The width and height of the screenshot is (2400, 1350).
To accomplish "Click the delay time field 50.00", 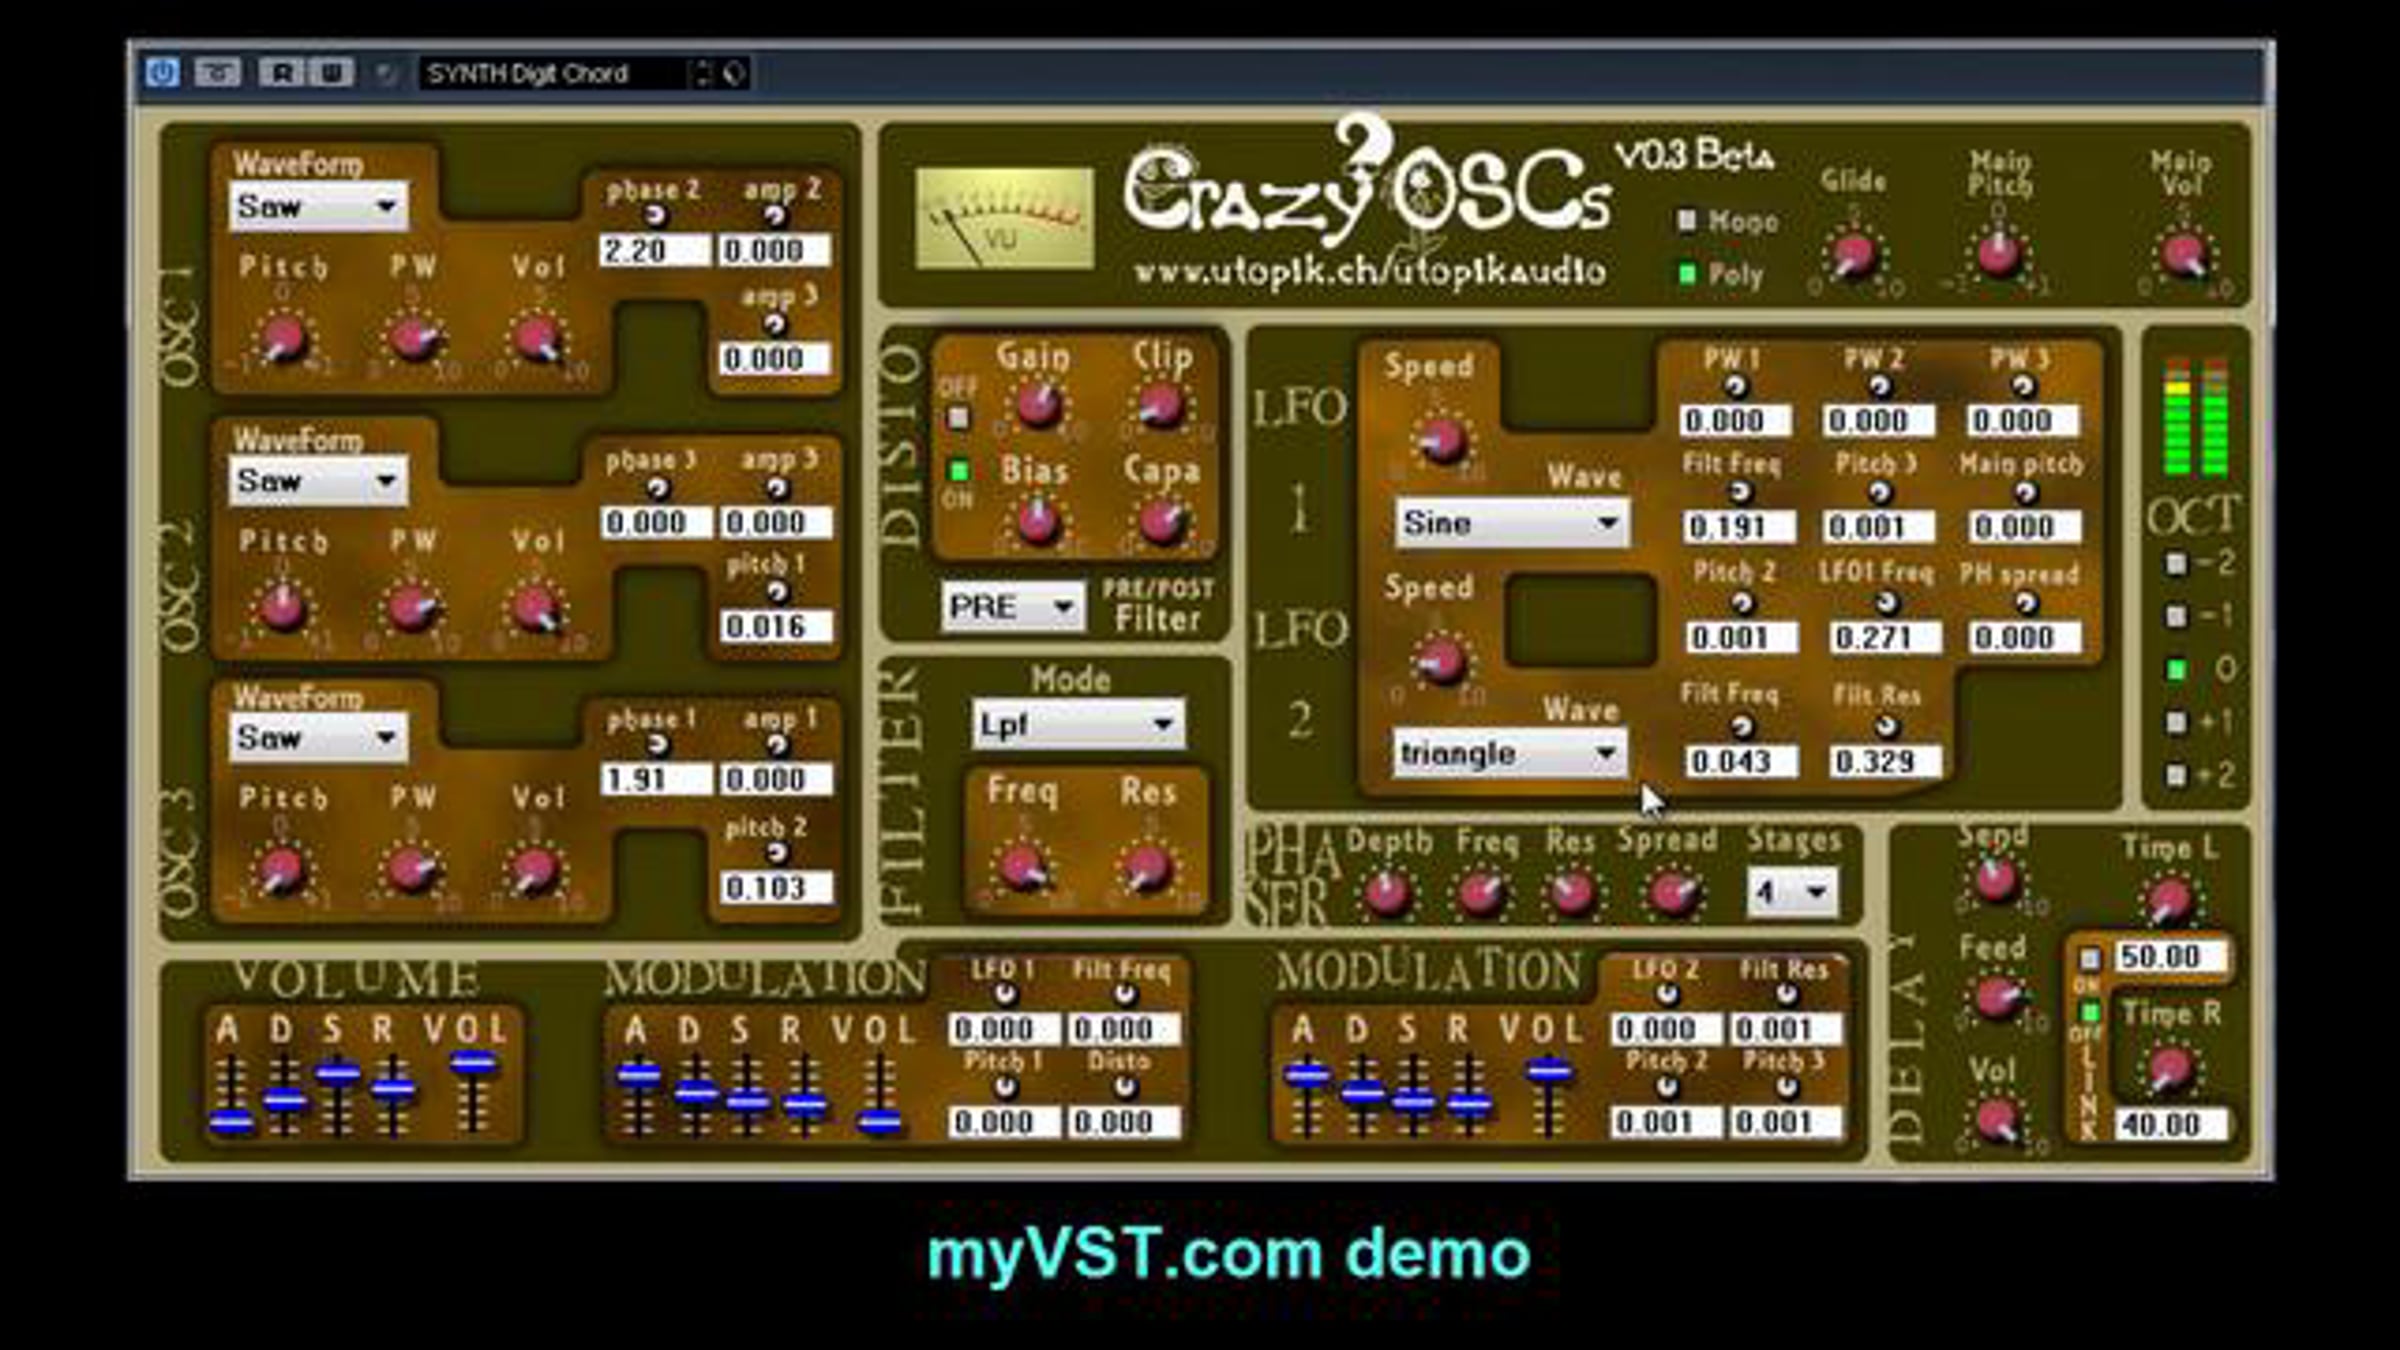I will pos(2170,957).
